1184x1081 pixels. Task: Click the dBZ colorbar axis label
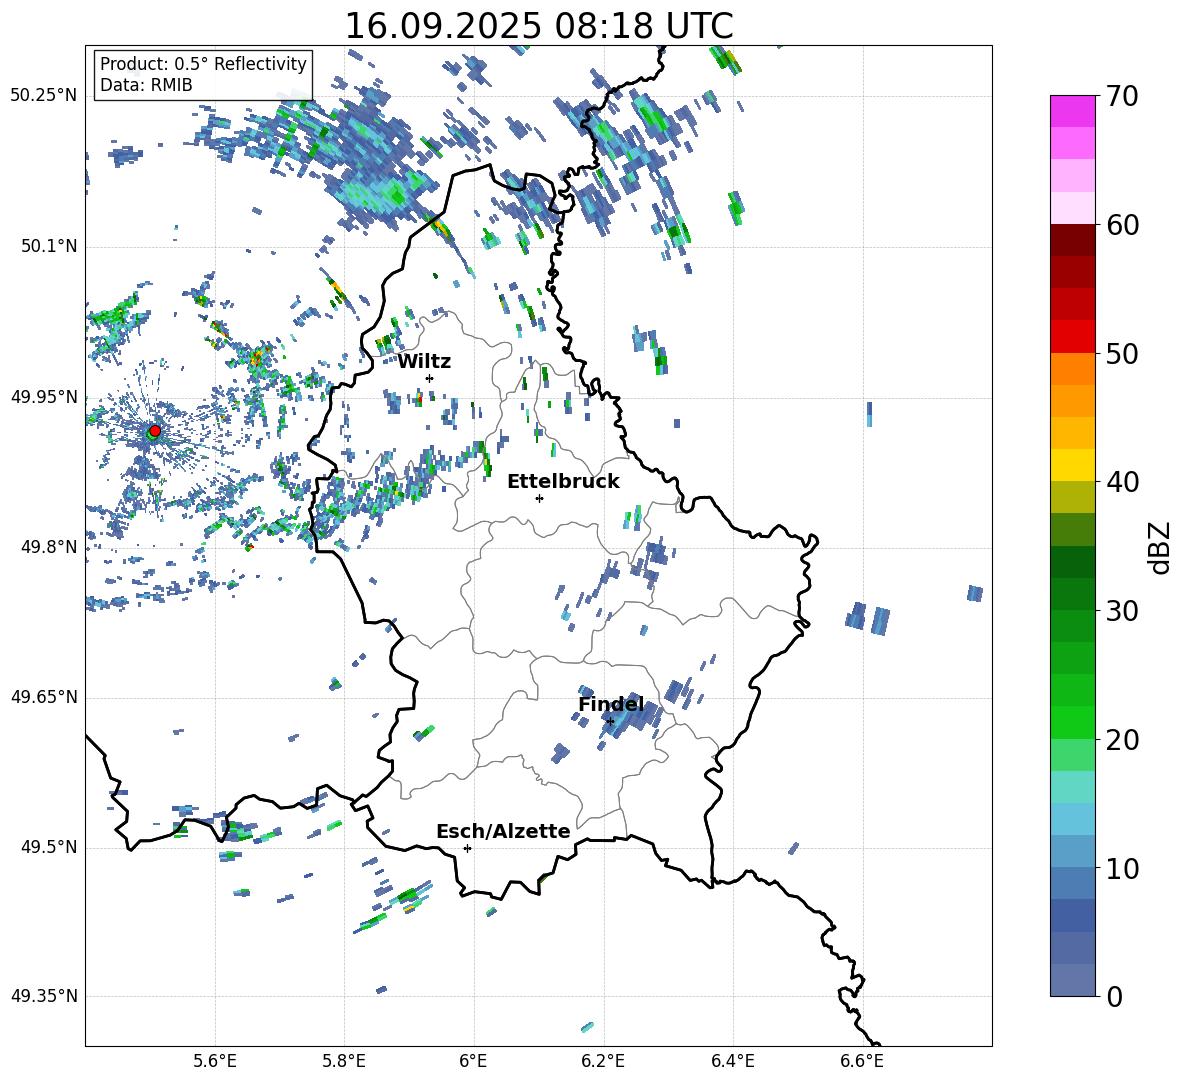coord(1160,547)
